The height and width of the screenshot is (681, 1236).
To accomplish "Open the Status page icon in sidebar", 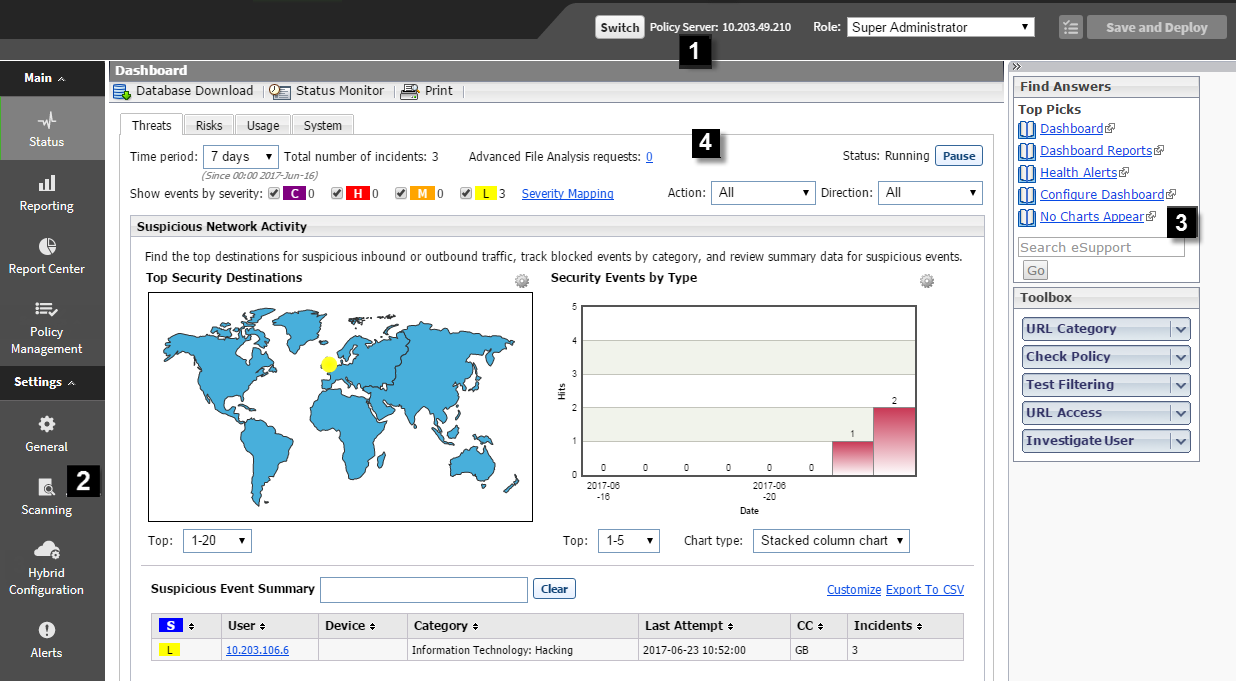I will coord(46,120).
